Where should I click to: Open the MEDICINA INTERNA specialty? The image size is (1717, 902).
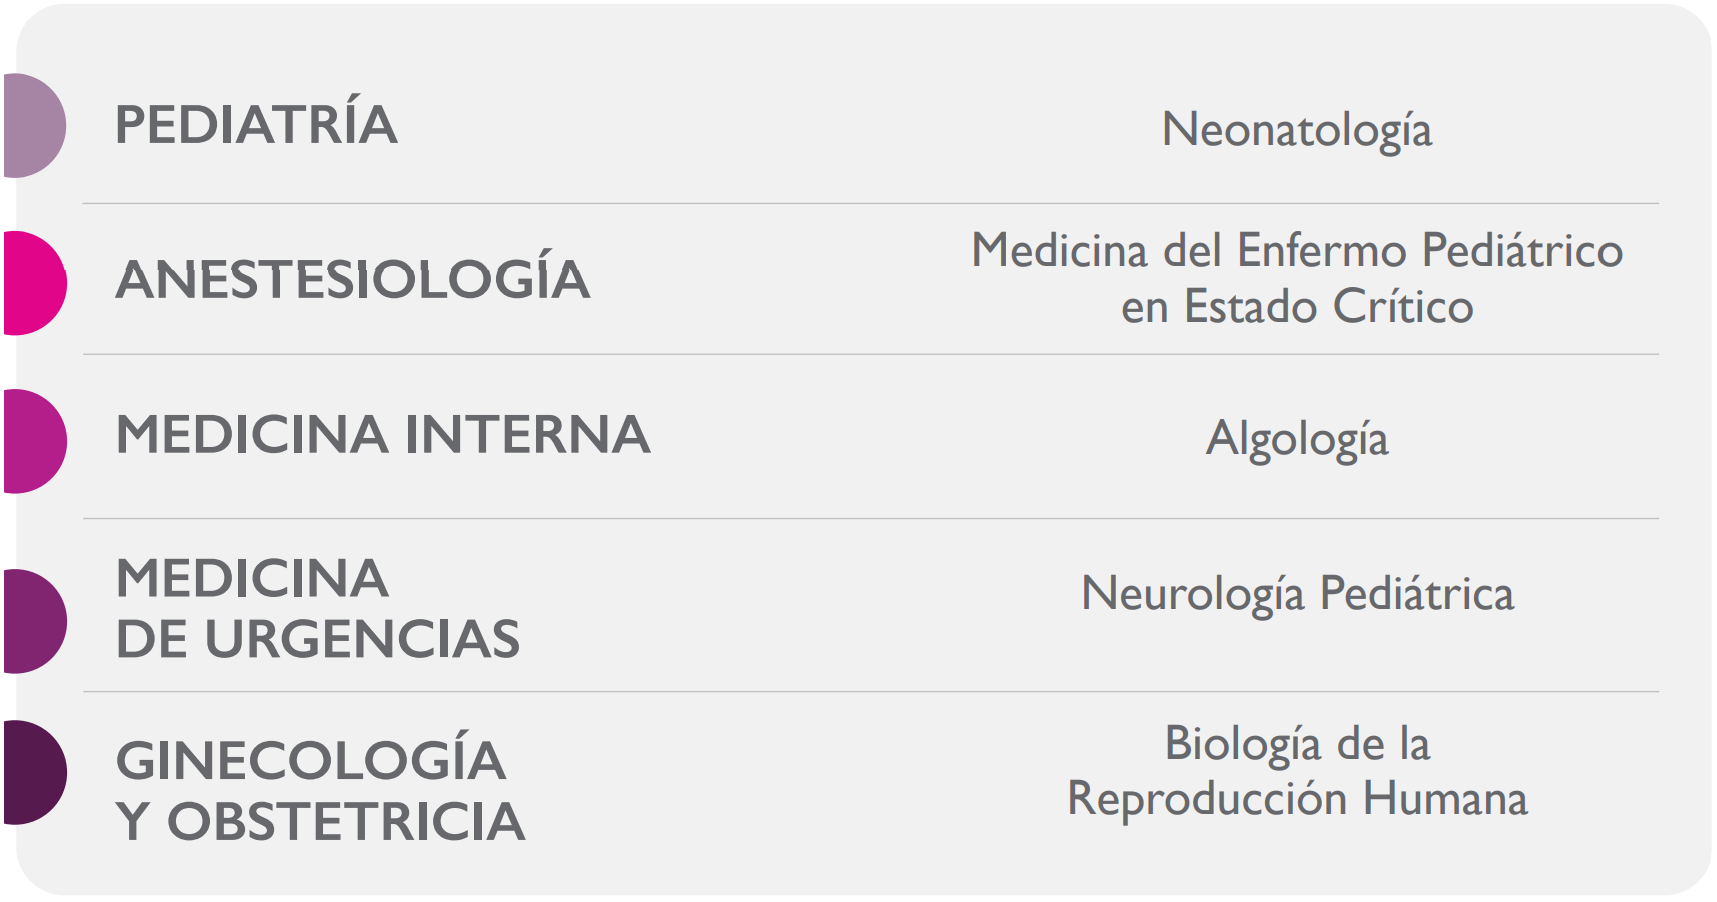383,434
